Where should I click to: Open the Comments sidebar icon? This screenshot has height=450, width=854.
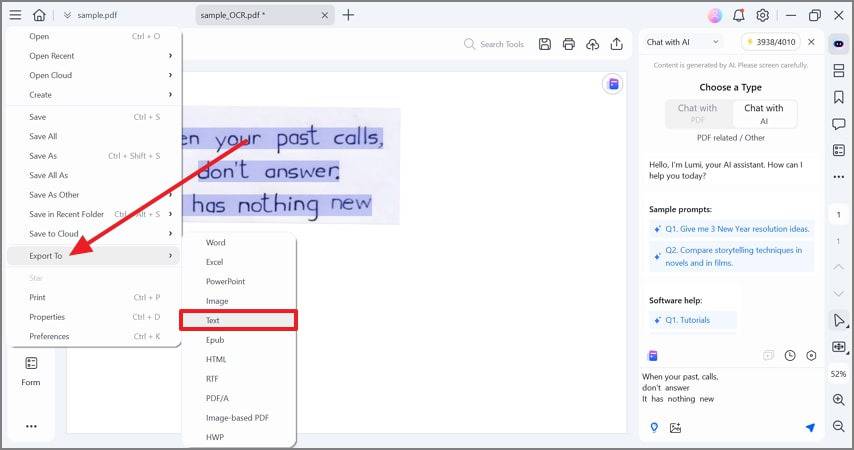[839, 124]
